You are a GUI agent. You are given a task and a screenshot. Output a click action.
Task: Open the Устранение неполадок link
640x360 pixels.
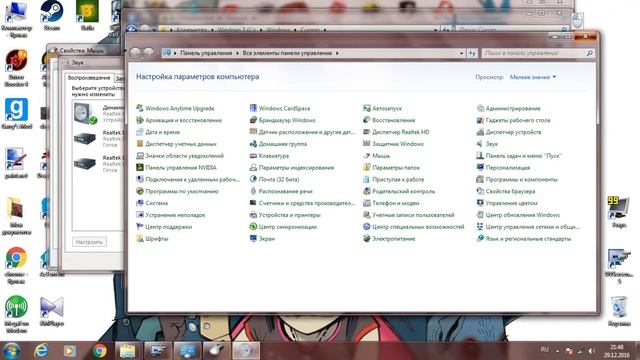coord(176,215)
